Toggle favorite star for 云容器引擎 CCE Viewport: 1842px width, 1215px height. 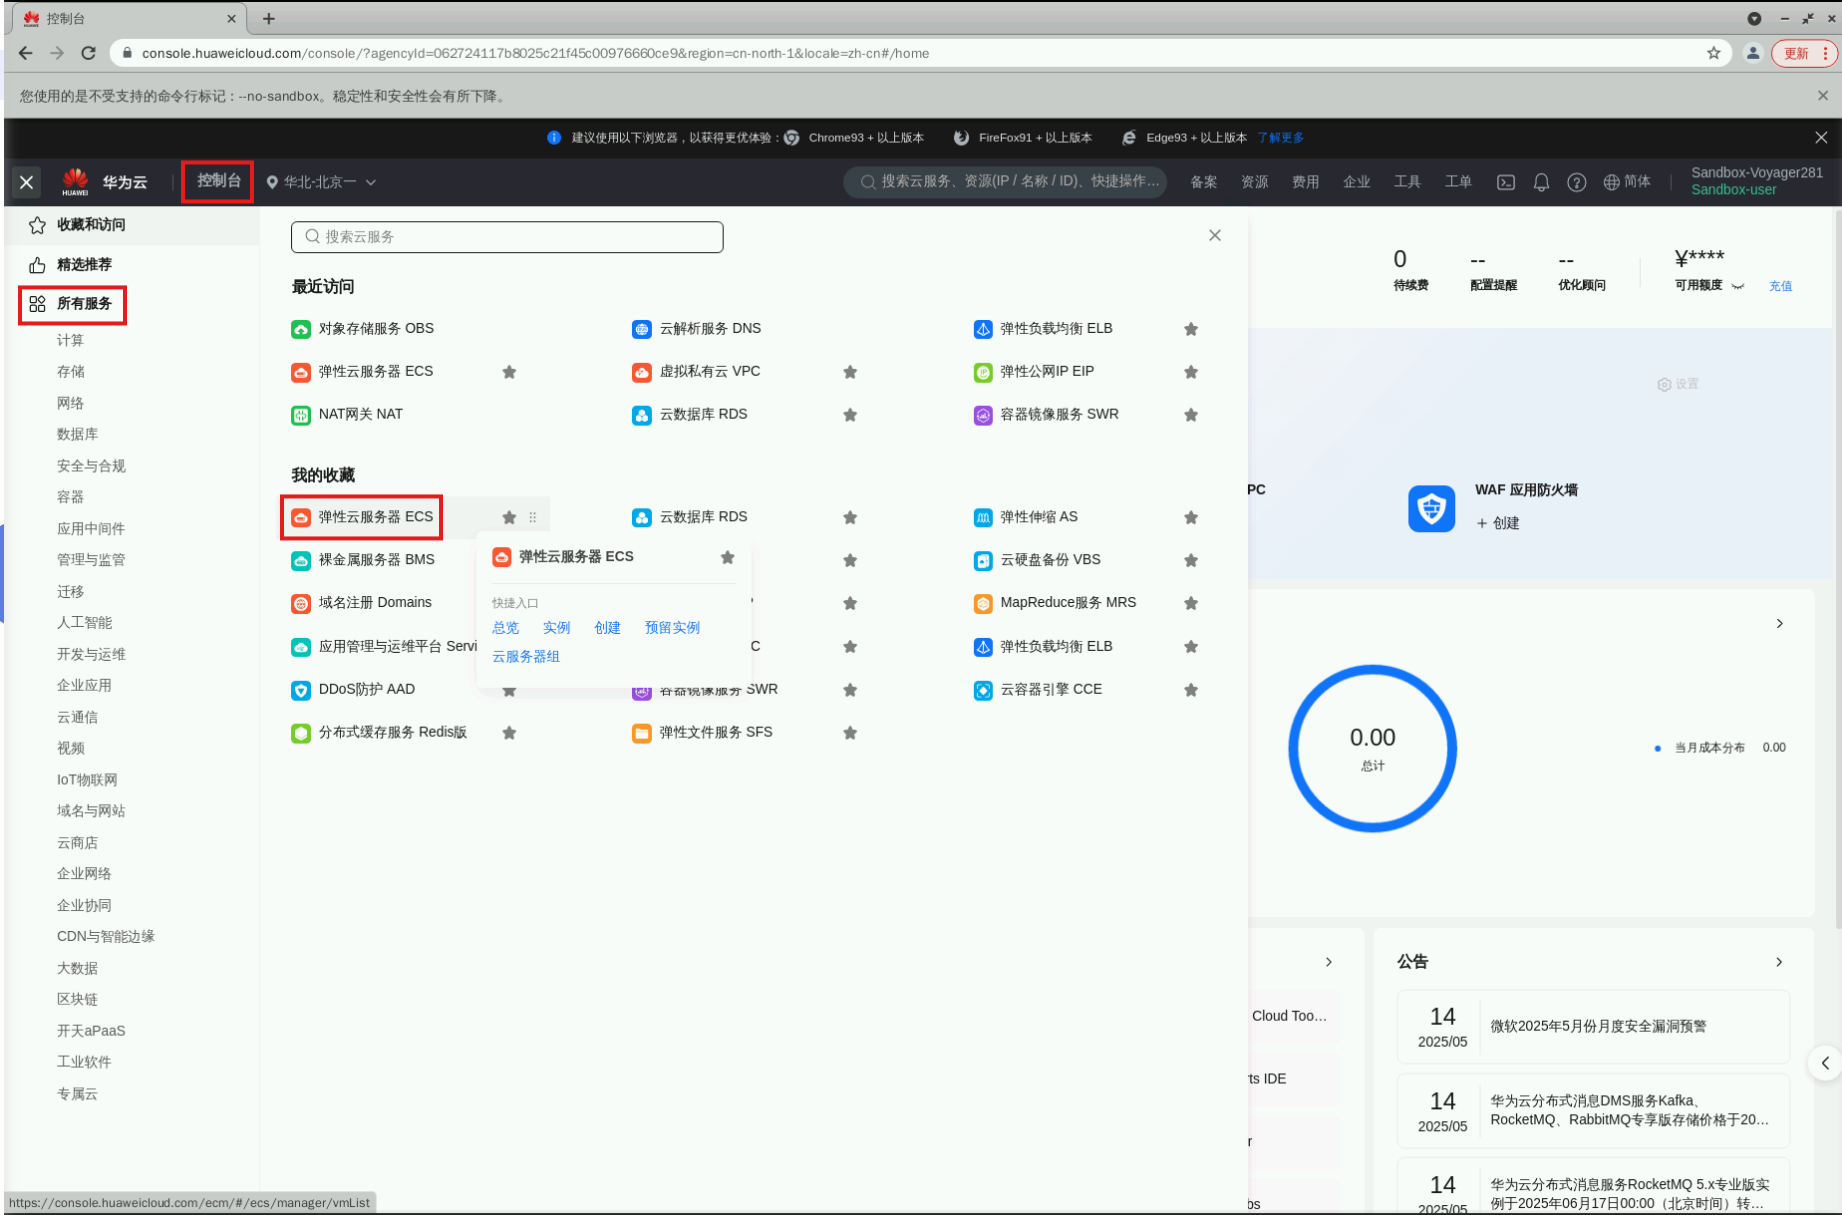pyautogui.click(x=1190, y=690)
